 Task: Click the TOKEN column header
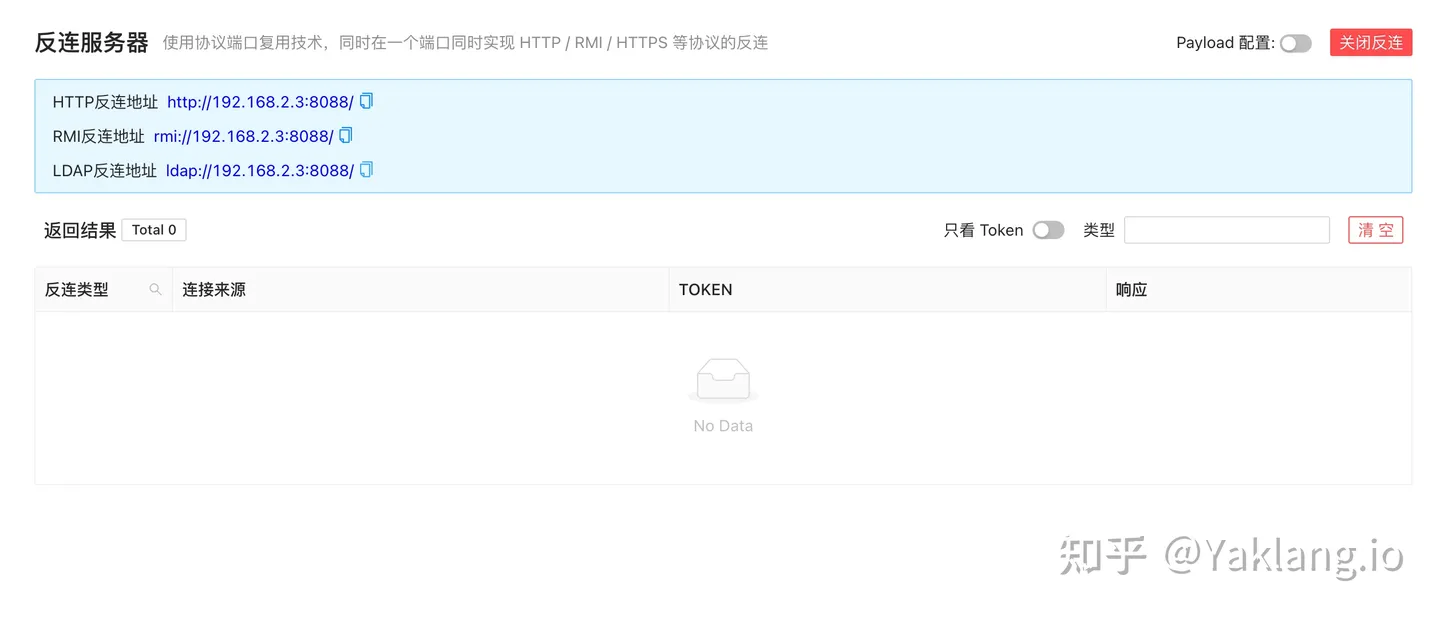887,290
